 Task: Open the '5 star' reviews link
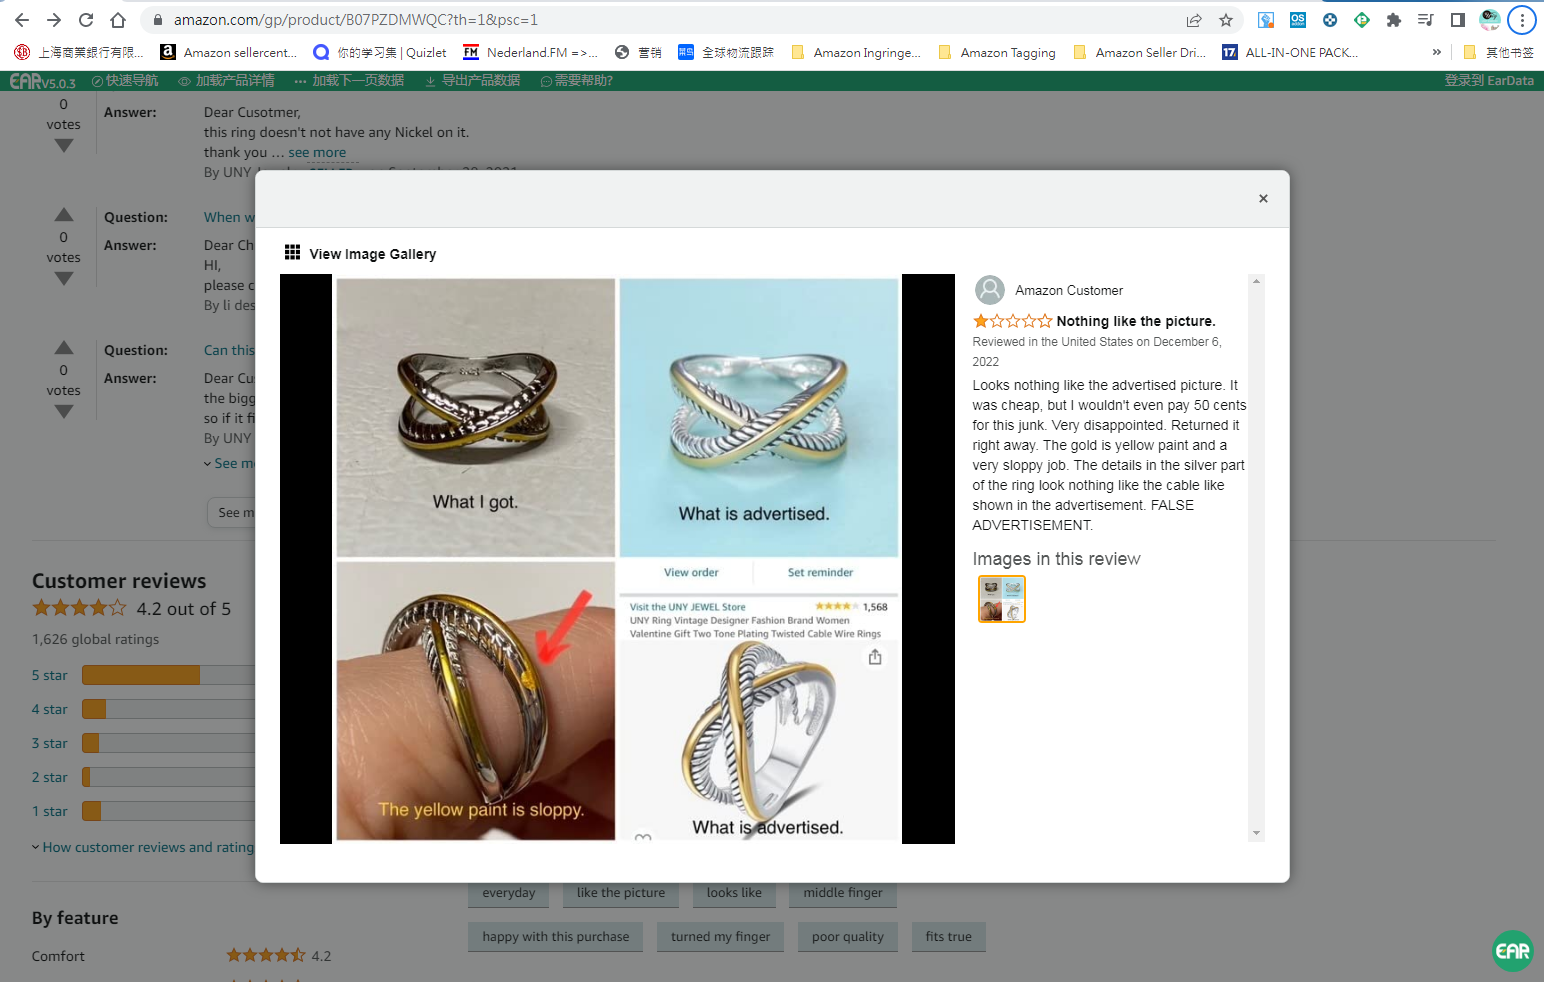[50, 676]
